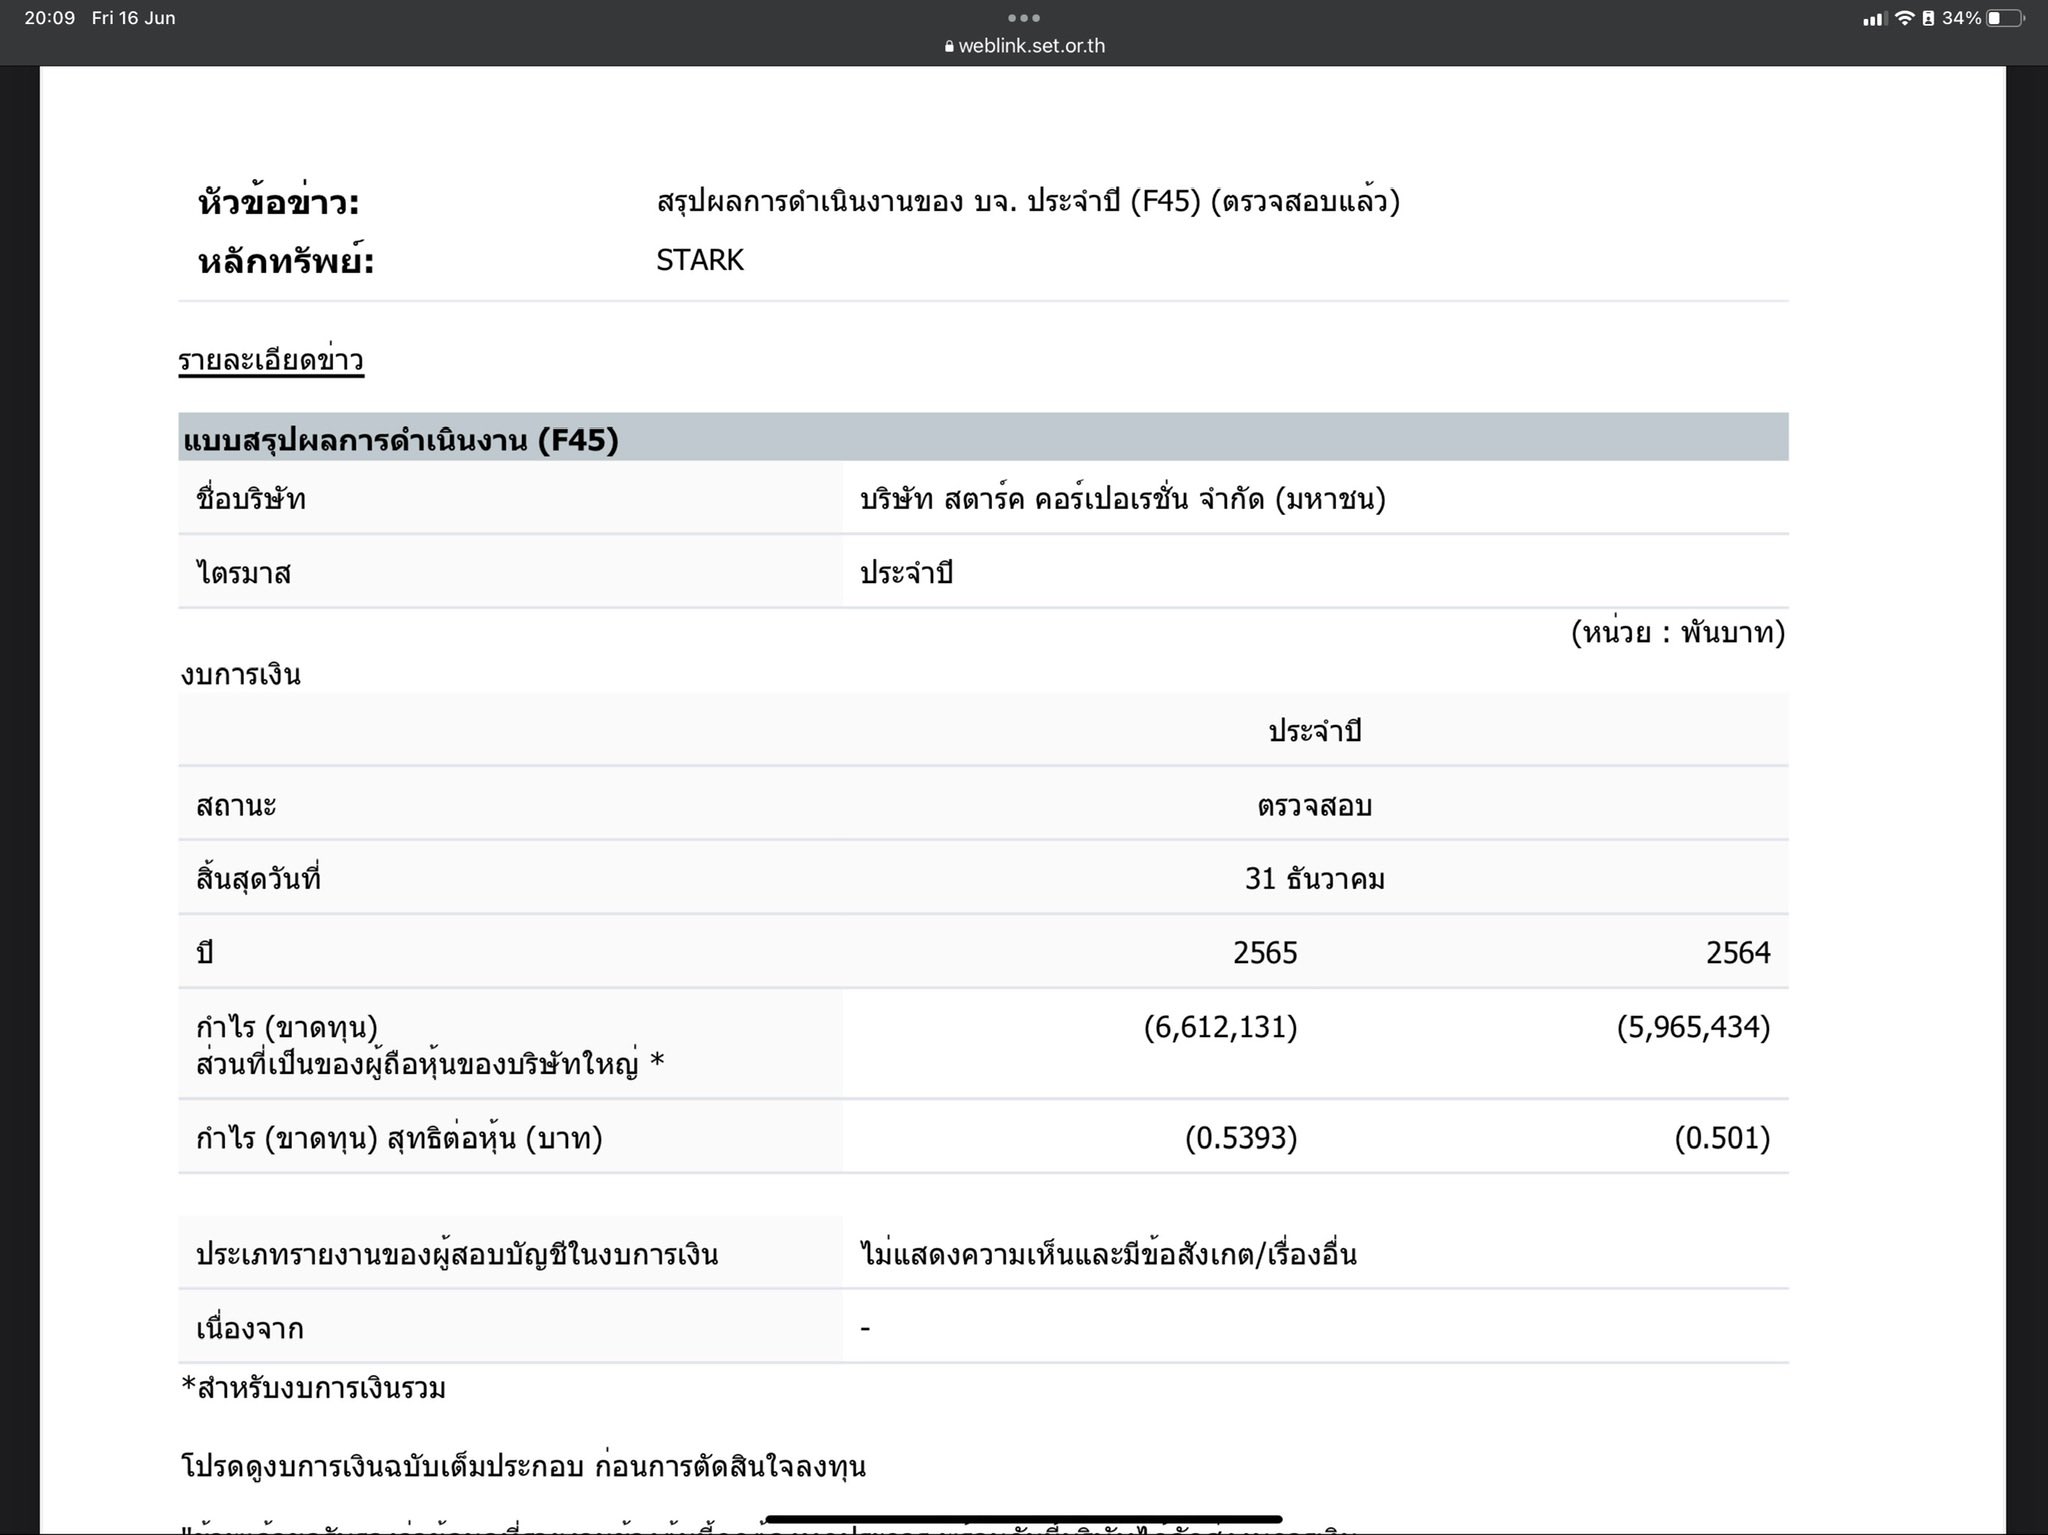Click the ไม่แสดงความเห็นและมีข้อสังเกต/เรื่องอื่น auditor opinion
This screenshot has width=2048, height=1535.
tap(1108, 1254)
